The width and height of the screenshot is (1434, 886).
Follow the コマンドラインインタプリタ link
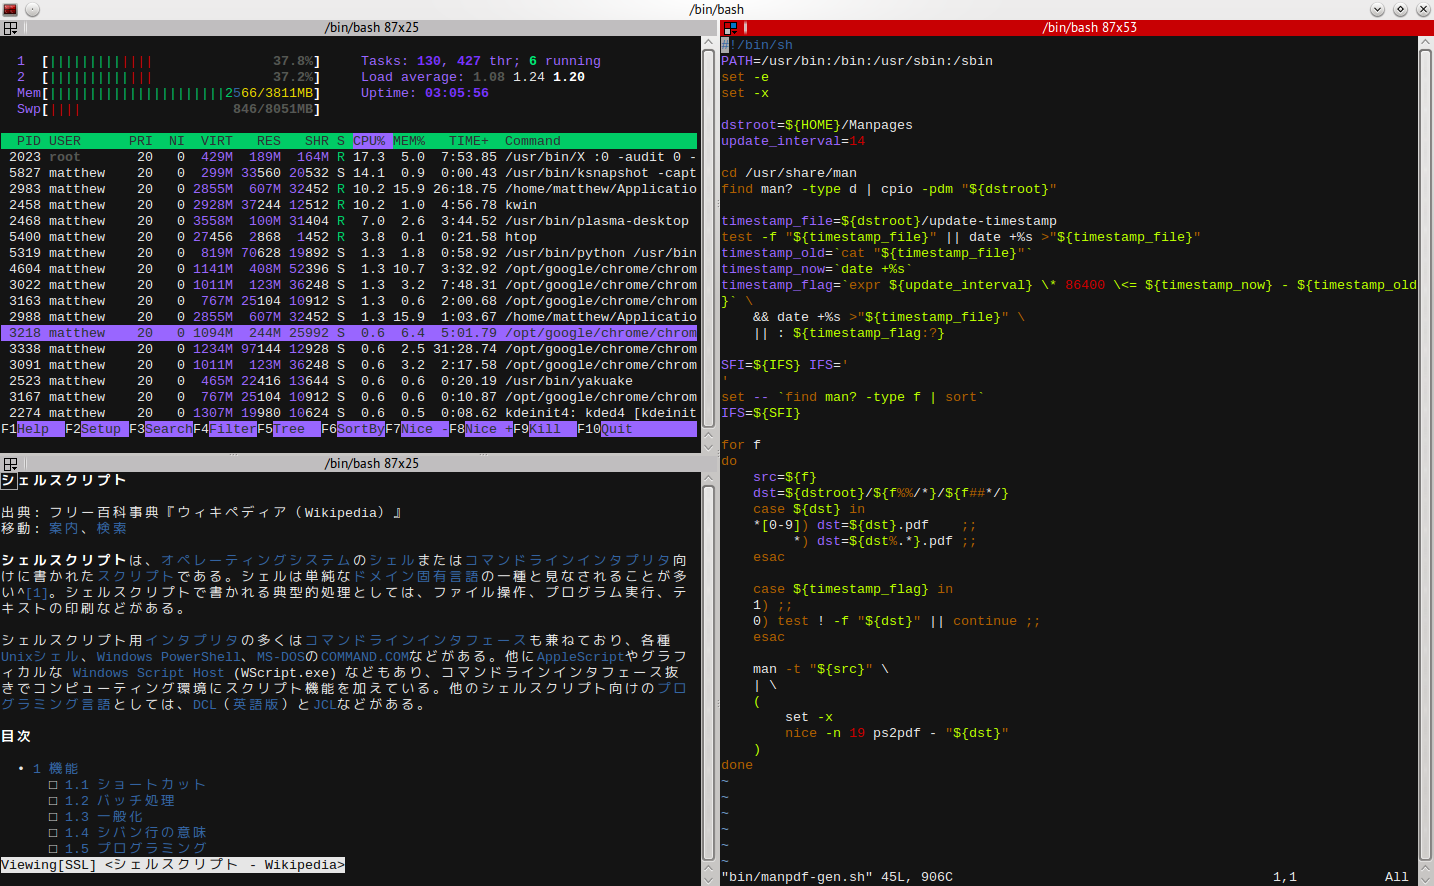coord(568,561)
